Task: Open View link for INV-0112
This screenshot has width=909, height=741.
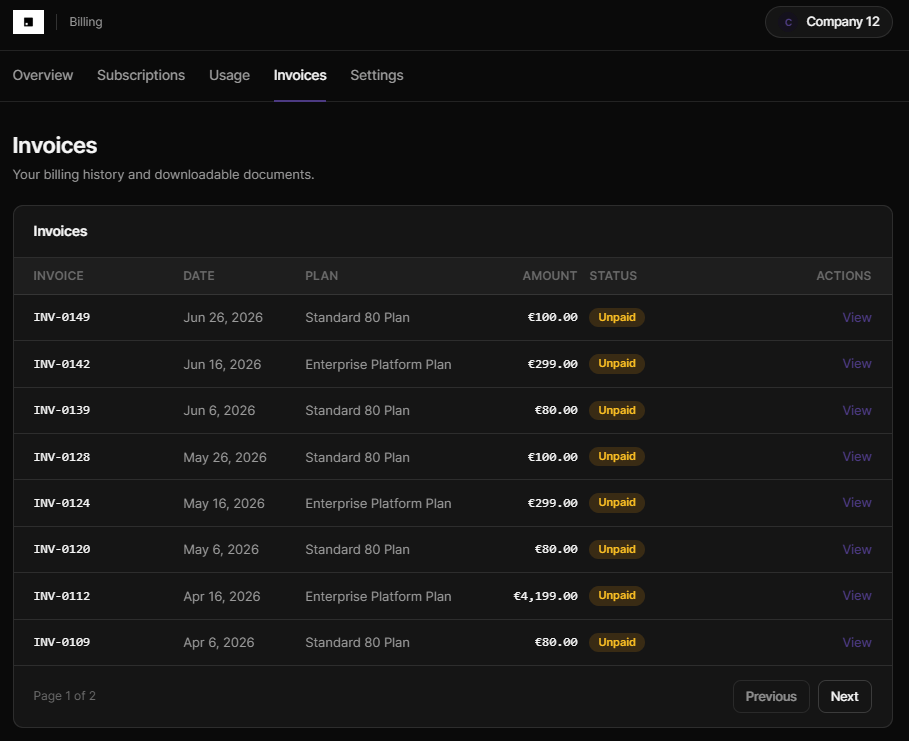Action: pyautogui.click(x=857, y=595)
